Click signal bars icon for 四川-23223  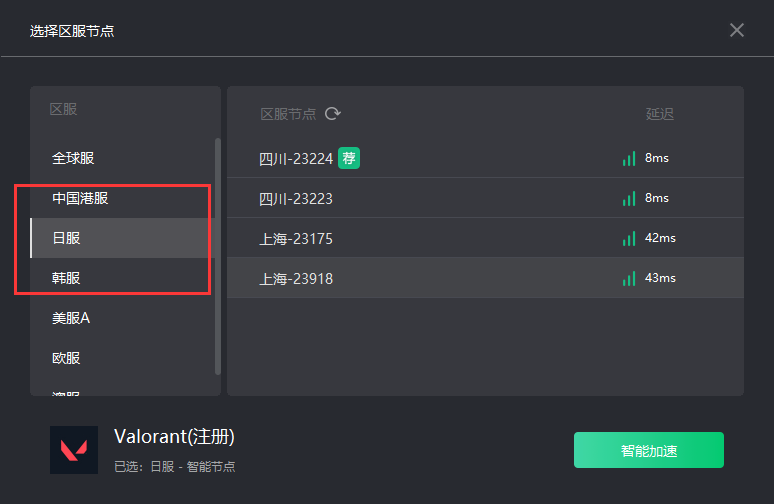[629, 198]
